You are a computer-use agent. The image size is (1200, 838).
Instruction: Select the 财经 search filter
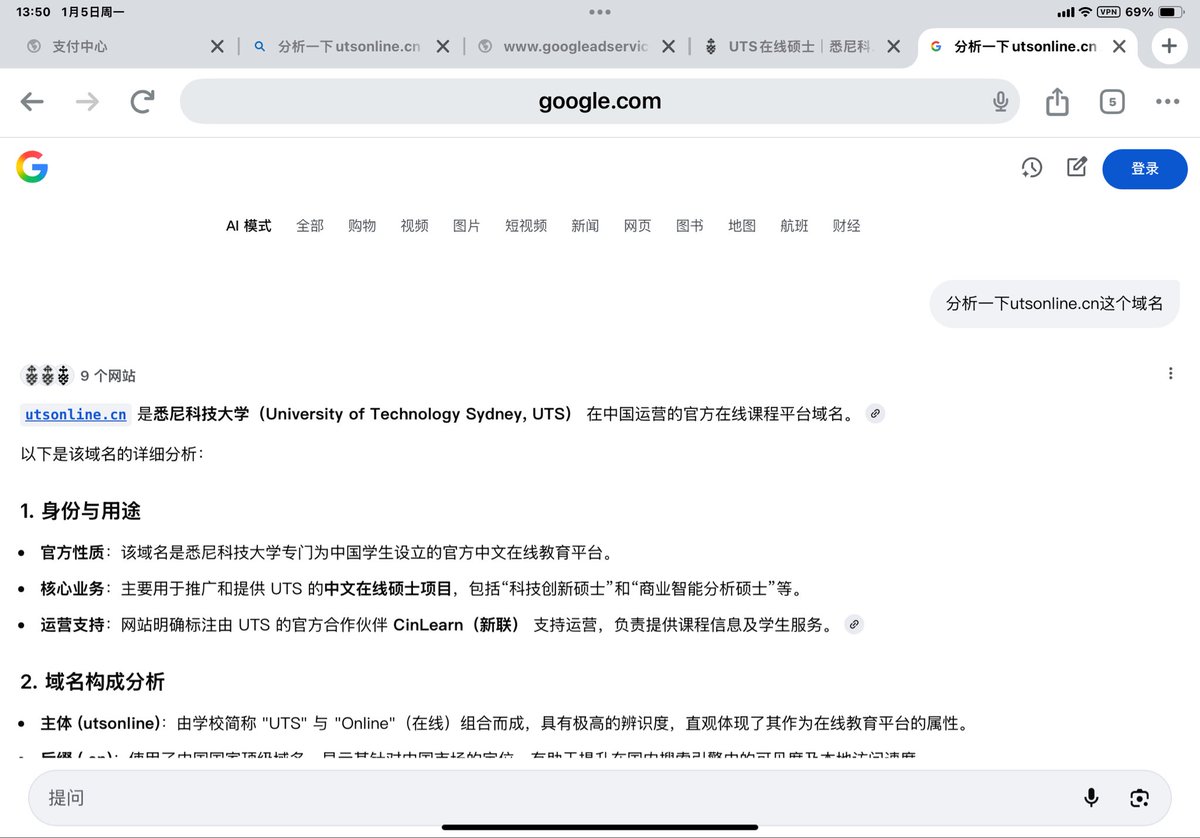tap(846, 226)
